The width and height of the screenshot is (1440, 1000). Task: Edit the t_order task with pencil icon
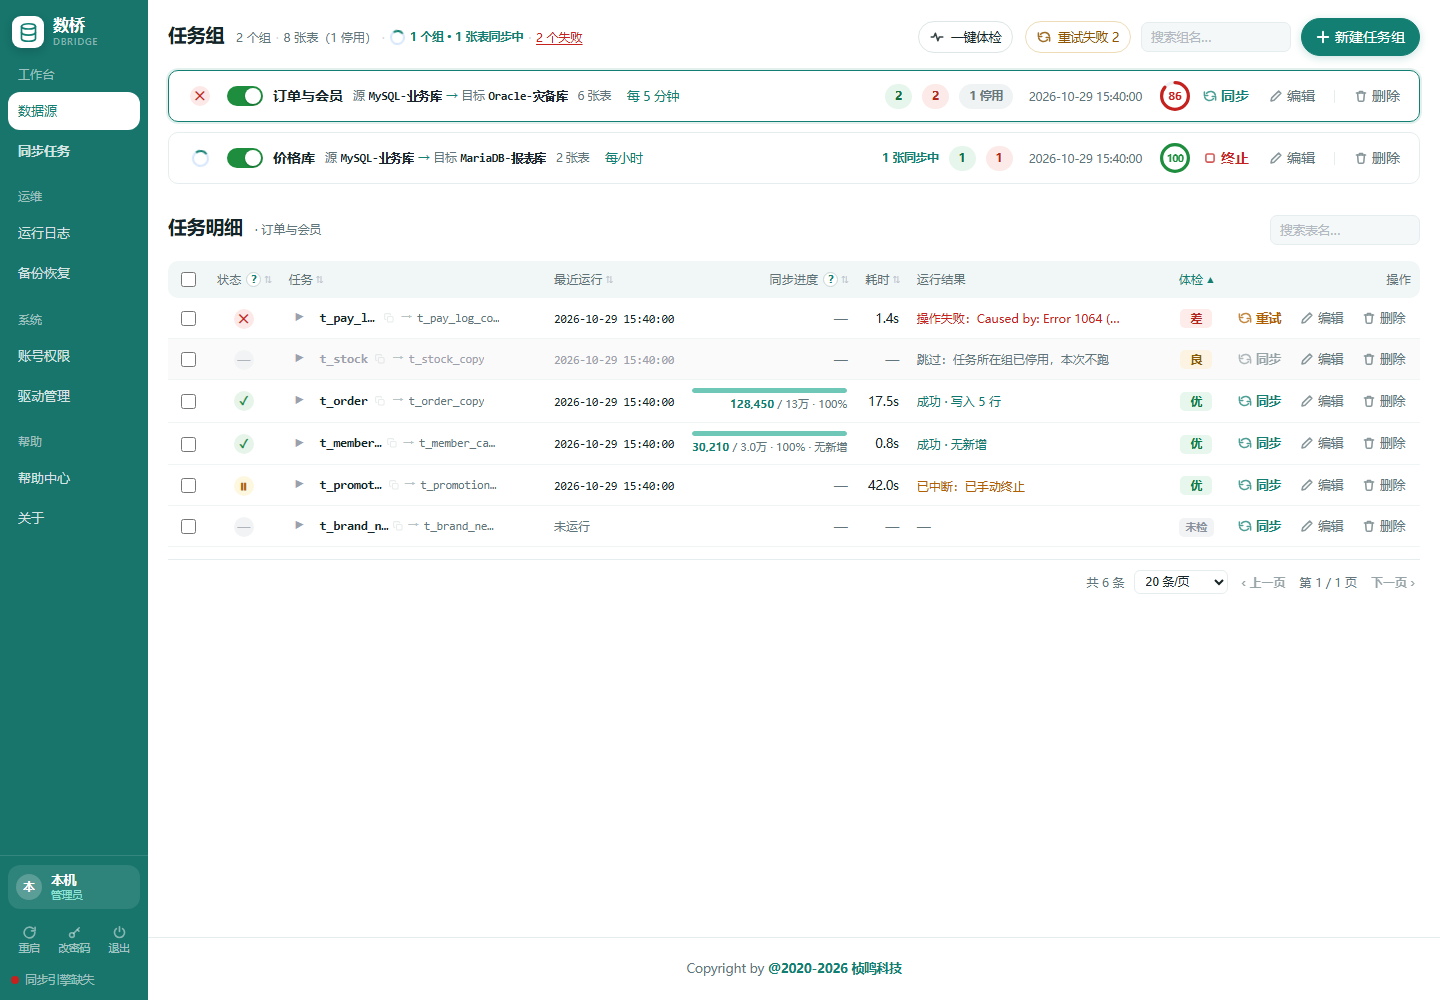point(1322,401)
